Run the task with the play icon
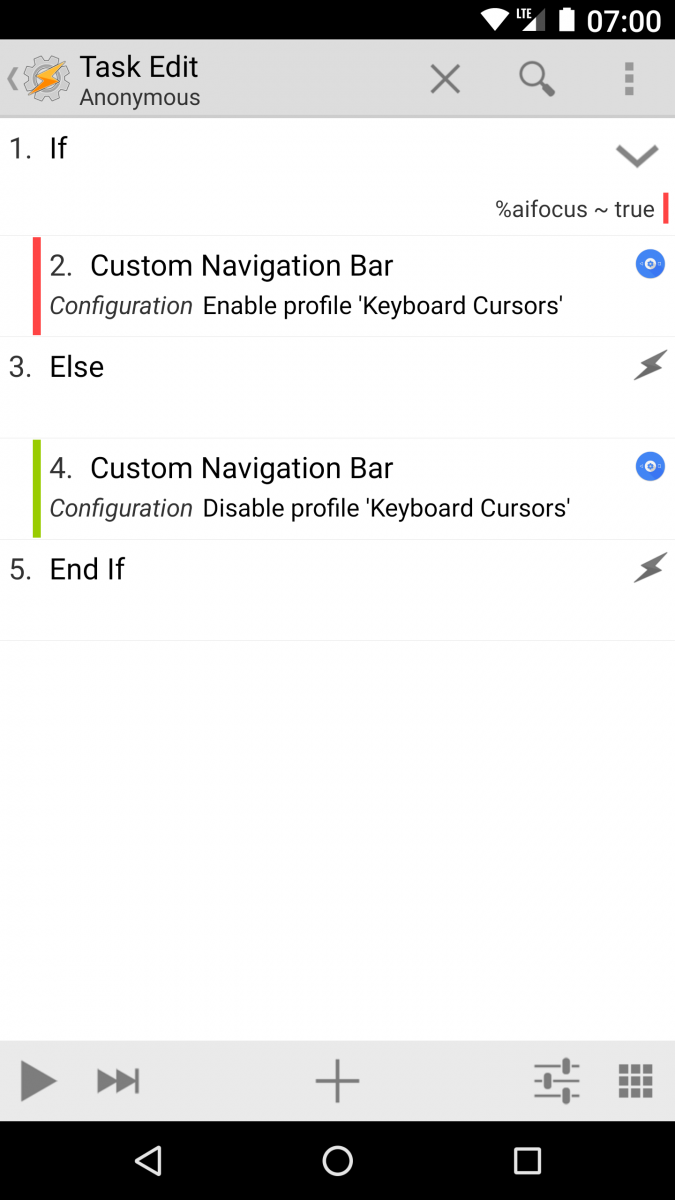Image resolution: width=675 pixels, height=1200 pixels. 38,1080
